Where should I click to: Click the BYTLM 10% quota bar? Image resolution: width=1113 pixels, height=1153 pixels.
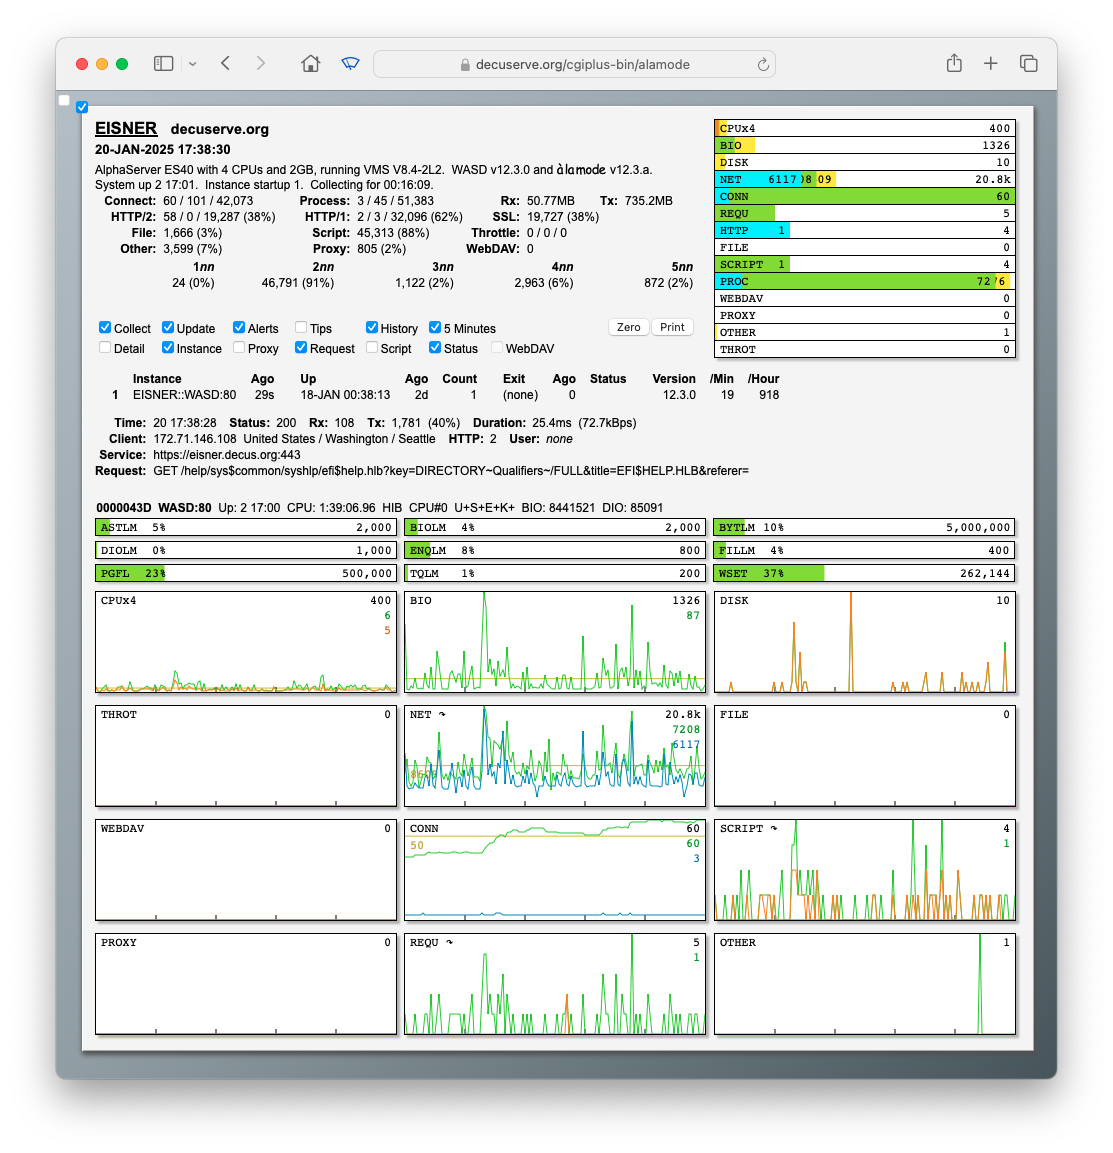point(865,527)
